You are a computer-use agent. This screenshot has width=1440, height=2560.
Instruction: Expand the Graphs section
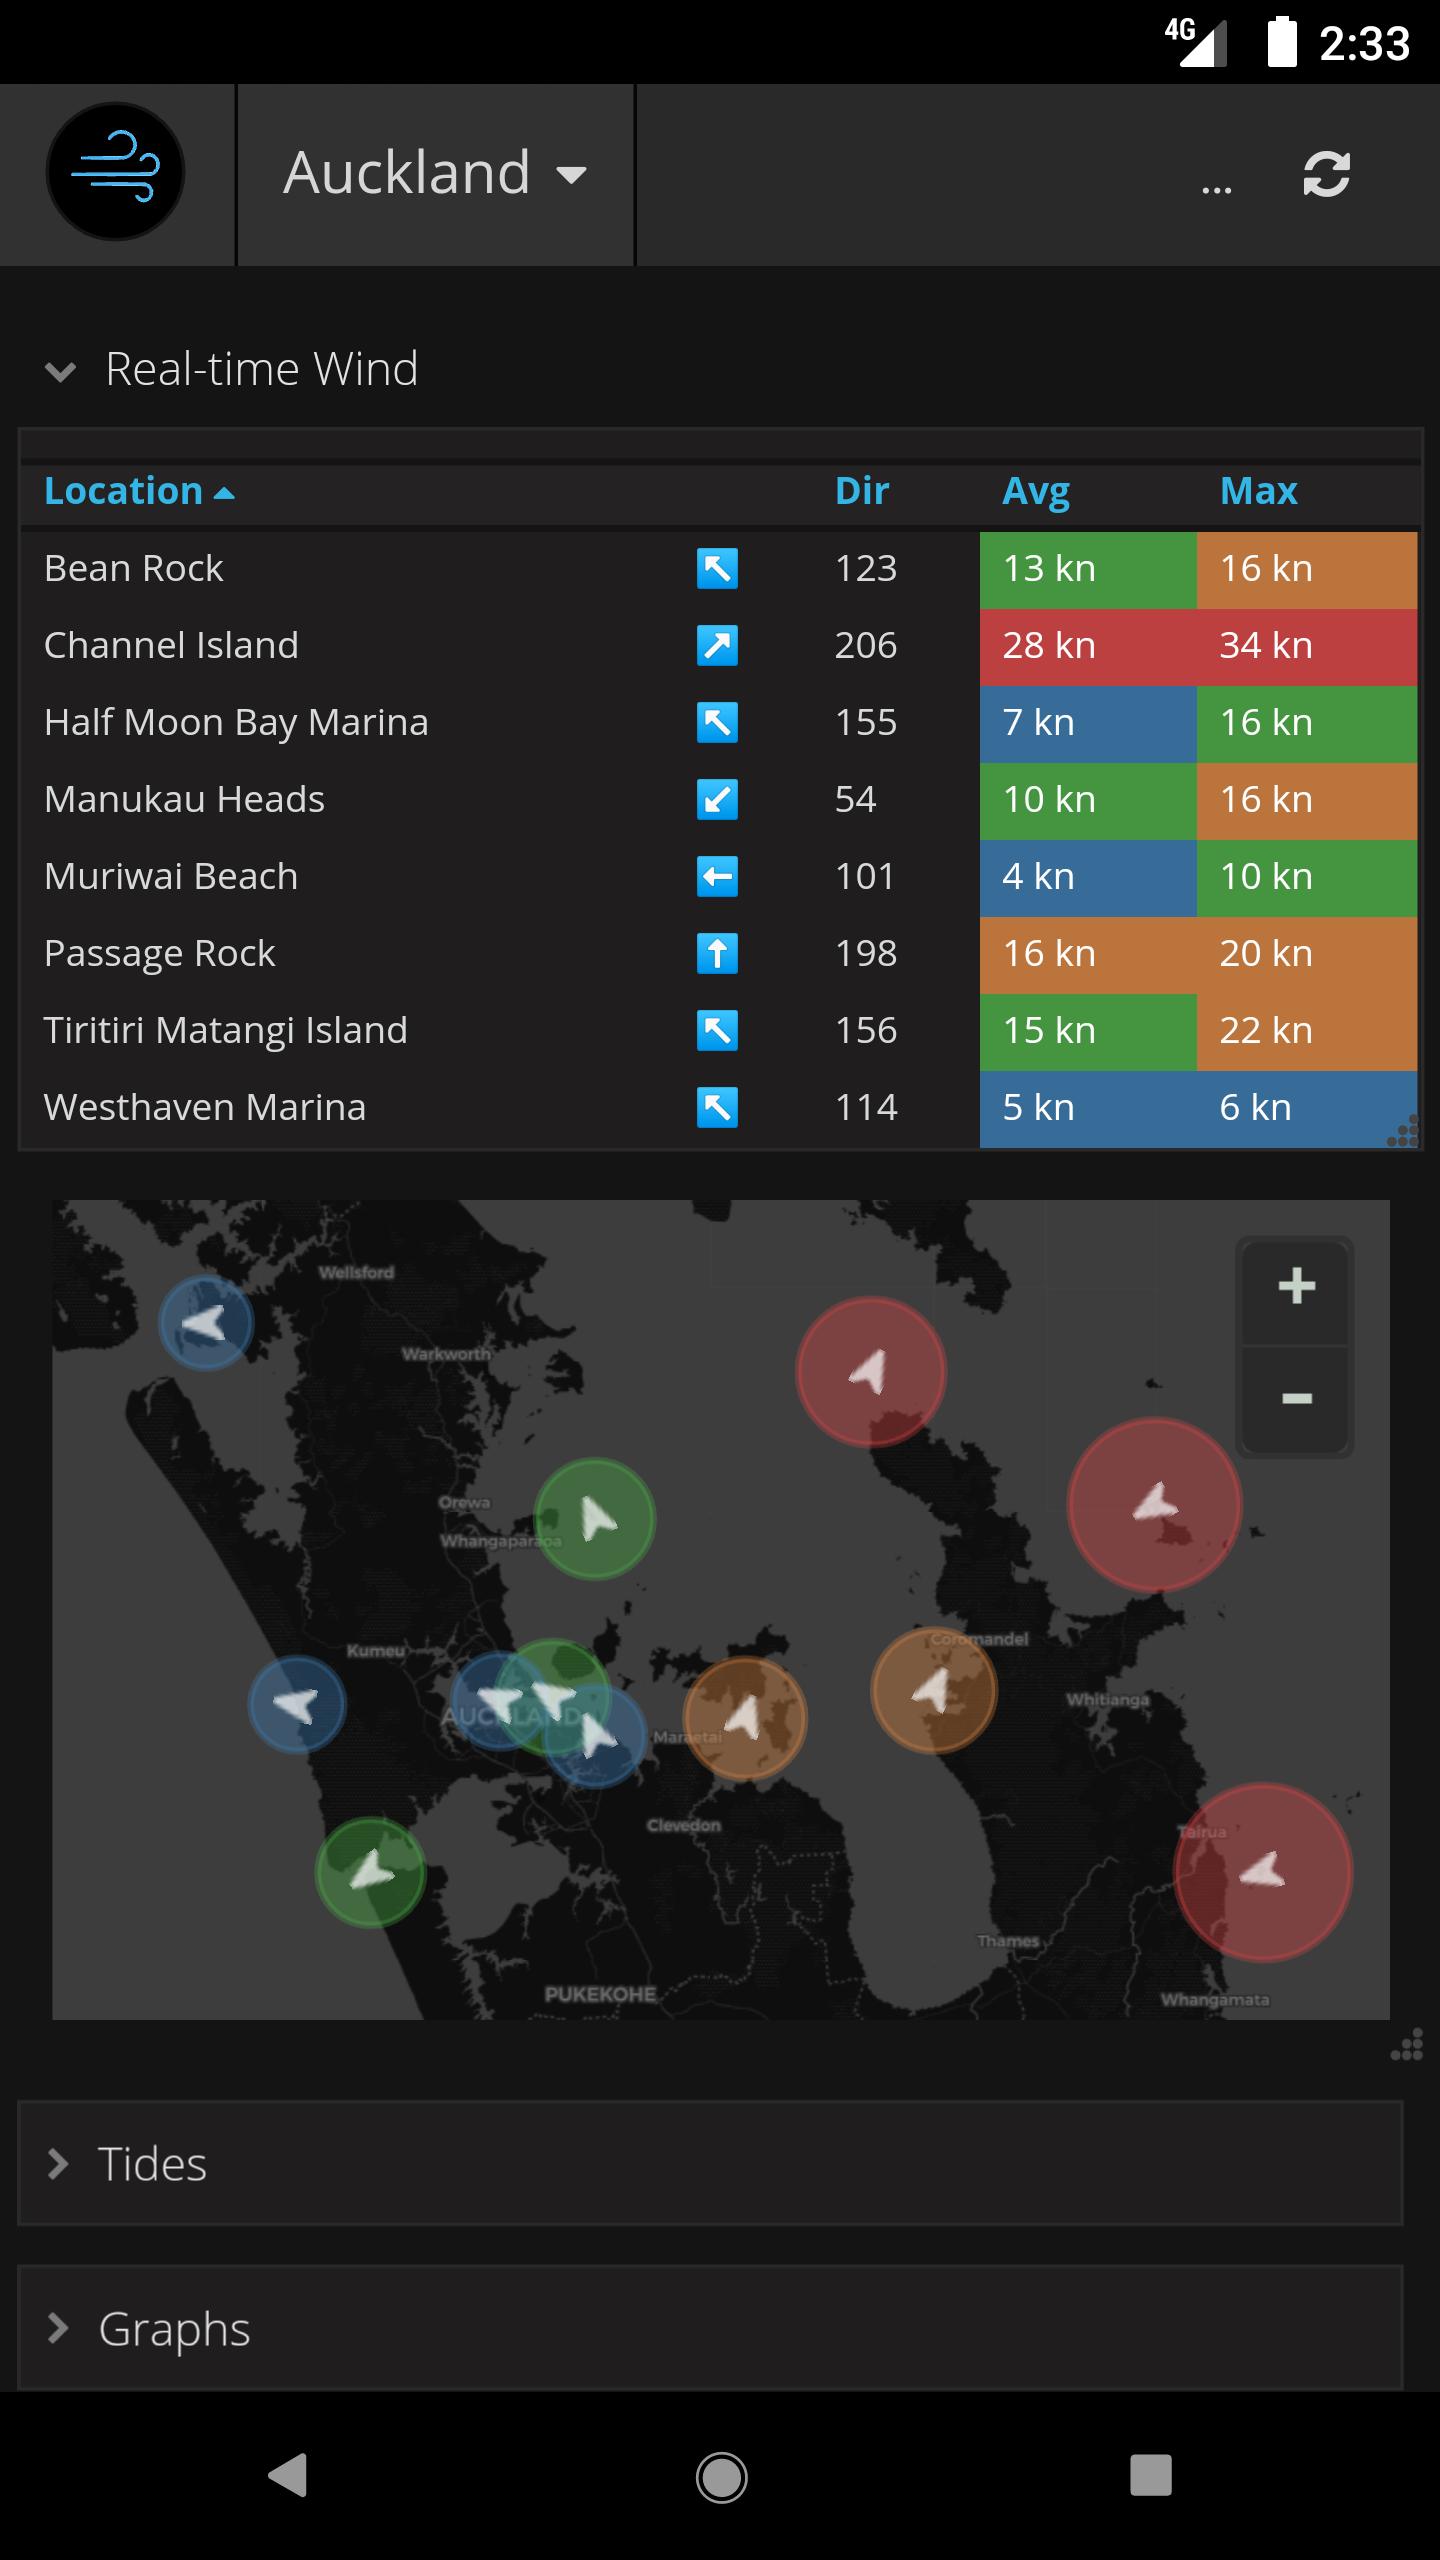click(x=172, y=2329)
